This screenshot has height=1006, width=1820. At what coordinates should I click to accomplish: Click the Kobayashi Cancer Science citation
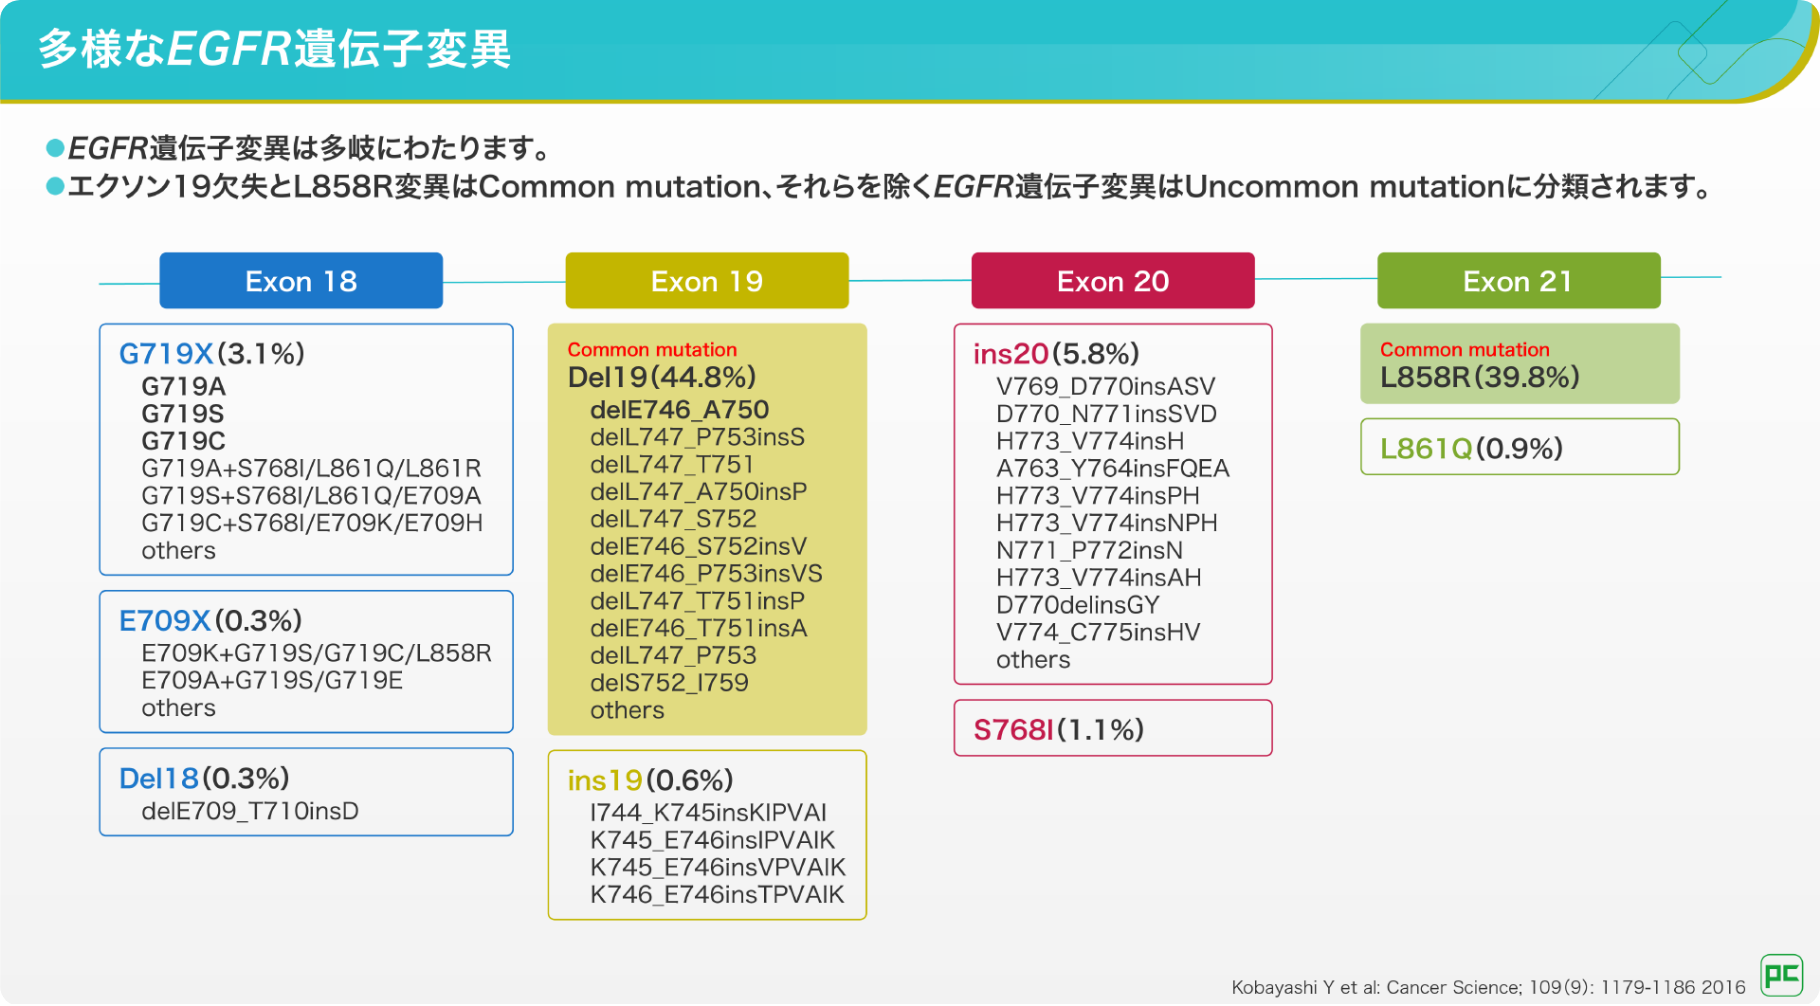tap(1488, 987)
